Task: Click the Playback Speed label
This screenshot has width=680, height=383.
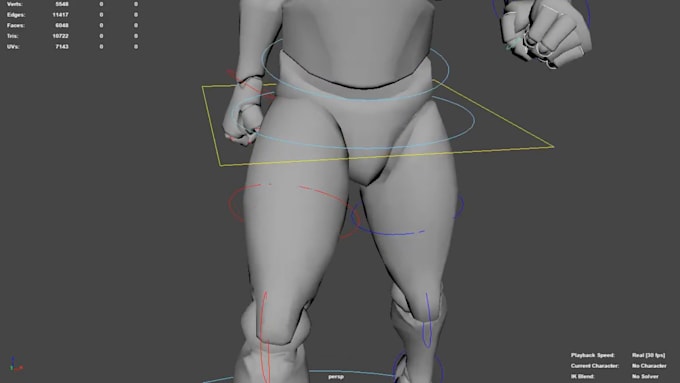Action: tap(592, 355)
